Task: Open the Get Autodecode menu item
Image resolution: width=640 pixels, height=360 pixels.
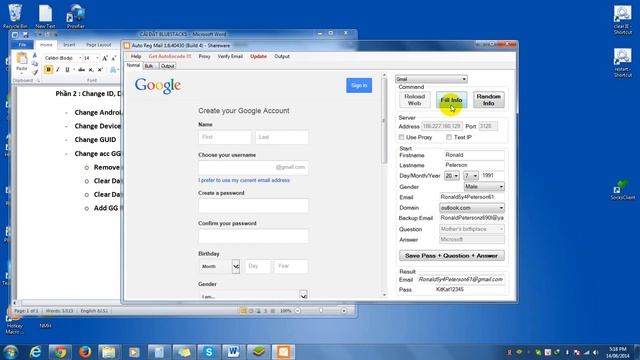Action: [169, 56]
